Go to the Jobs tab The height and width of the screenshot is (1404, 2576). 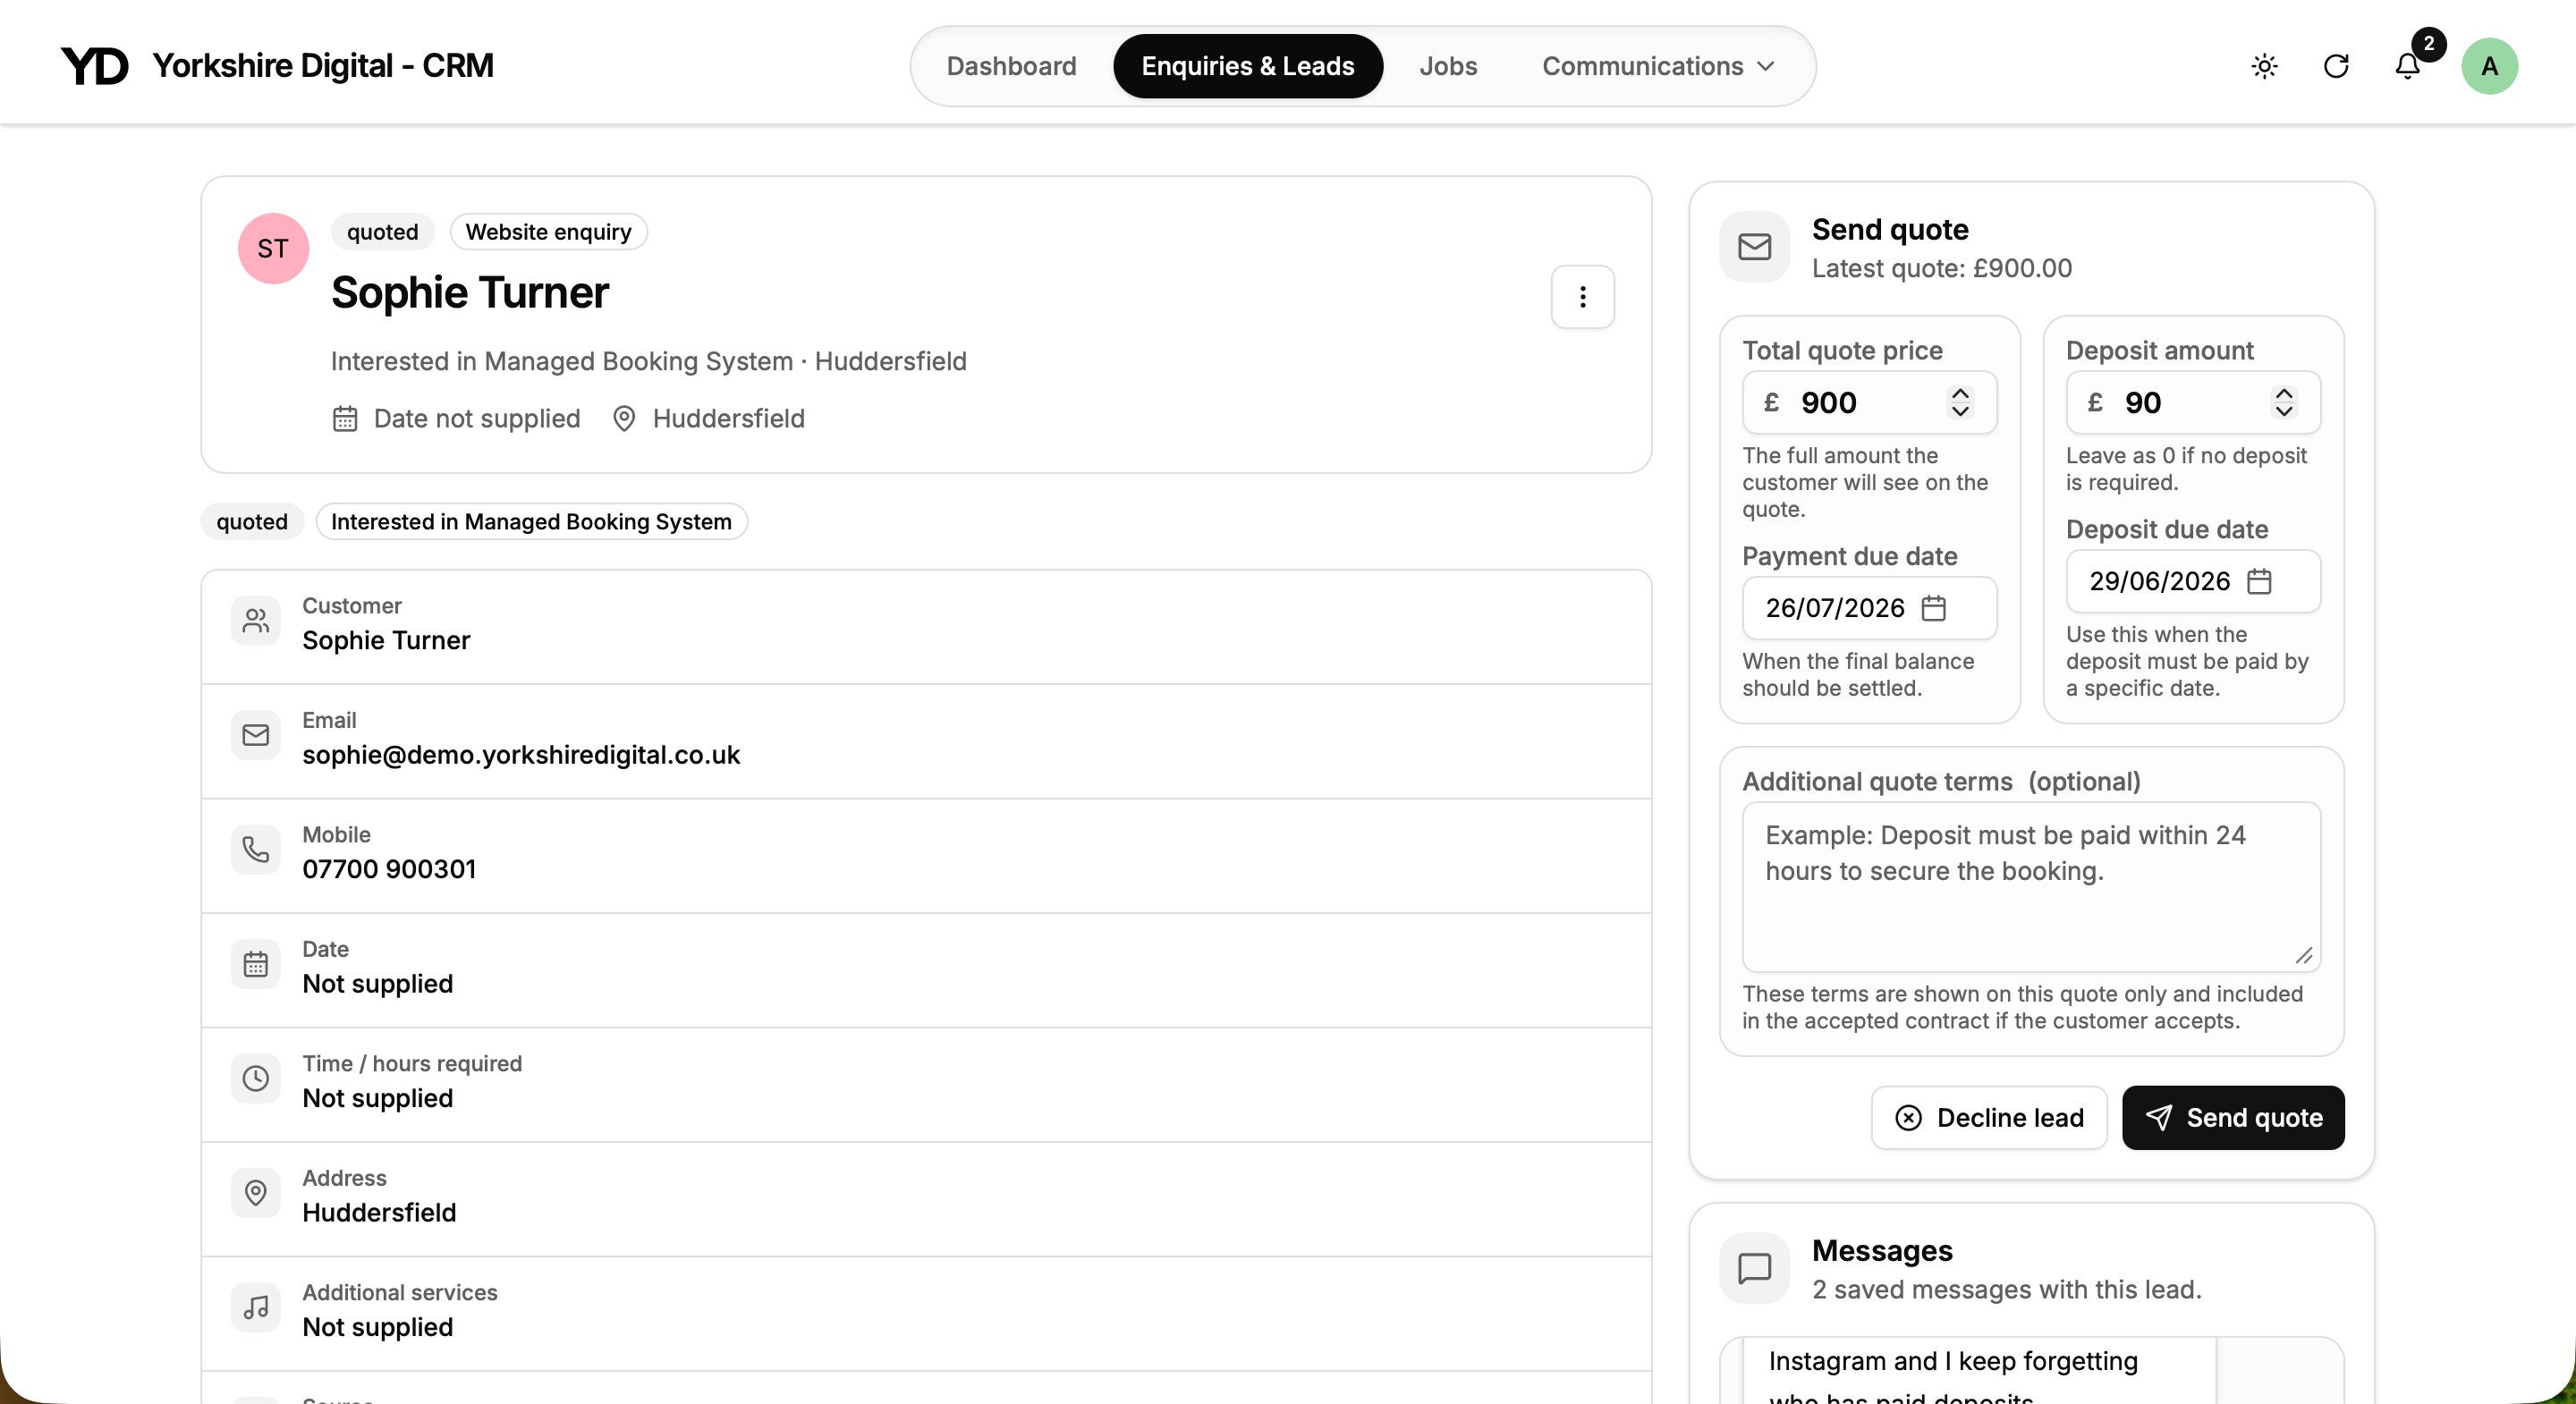coord(1448,66)
